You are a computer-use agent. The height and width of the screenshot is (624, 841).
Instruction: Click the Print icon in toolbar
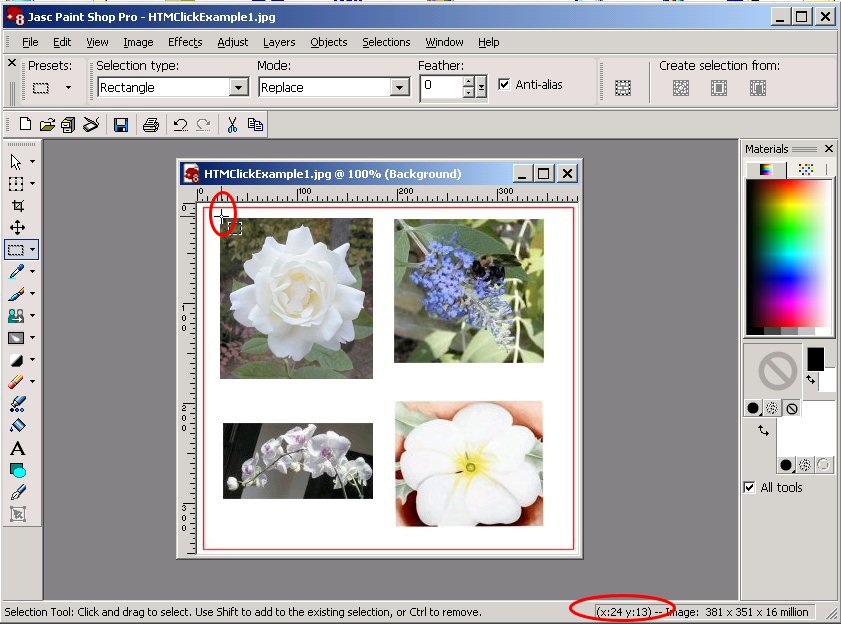(150, 125)
